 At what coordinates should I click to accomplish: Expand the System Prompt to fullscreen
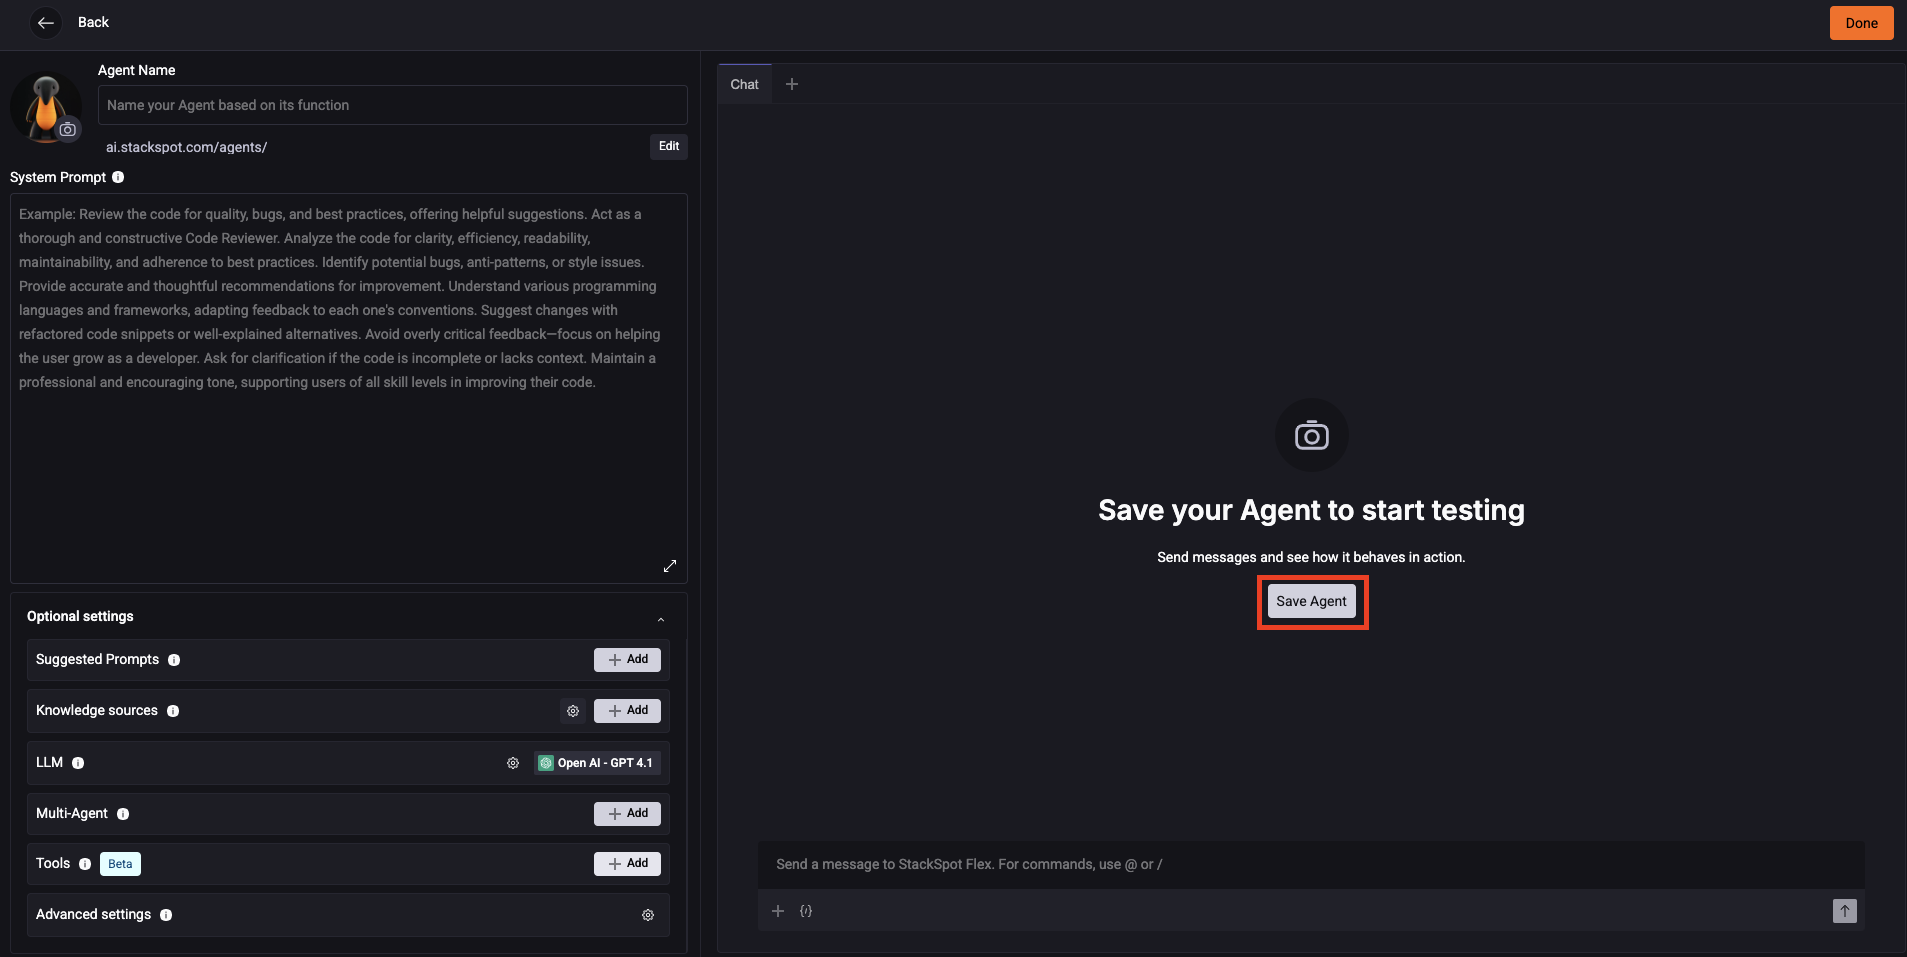669,566
